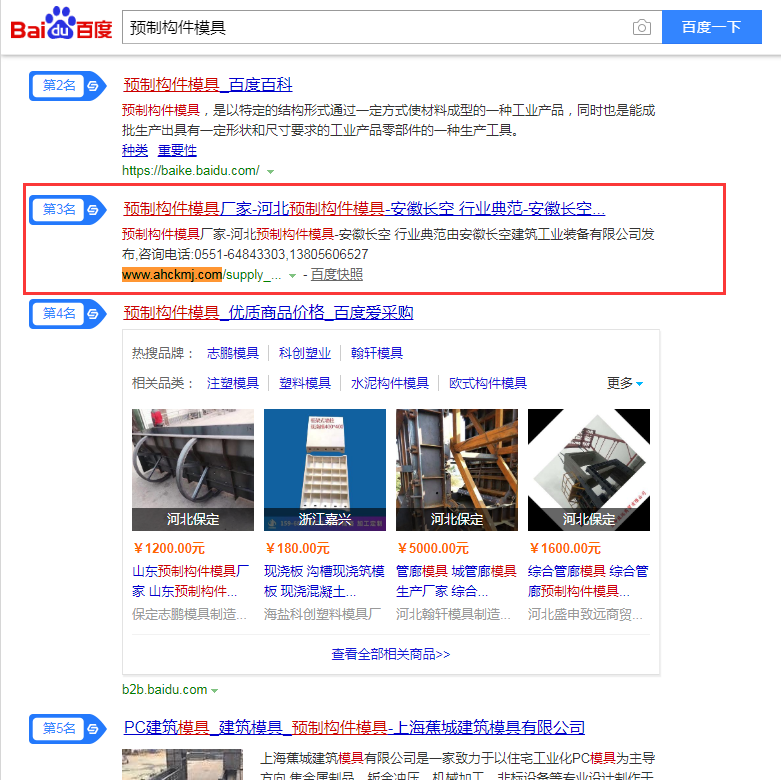Screen dimensions: 781x780
Task: Choose the 水泥构件模具 category
Action: (x=390, y=383)
